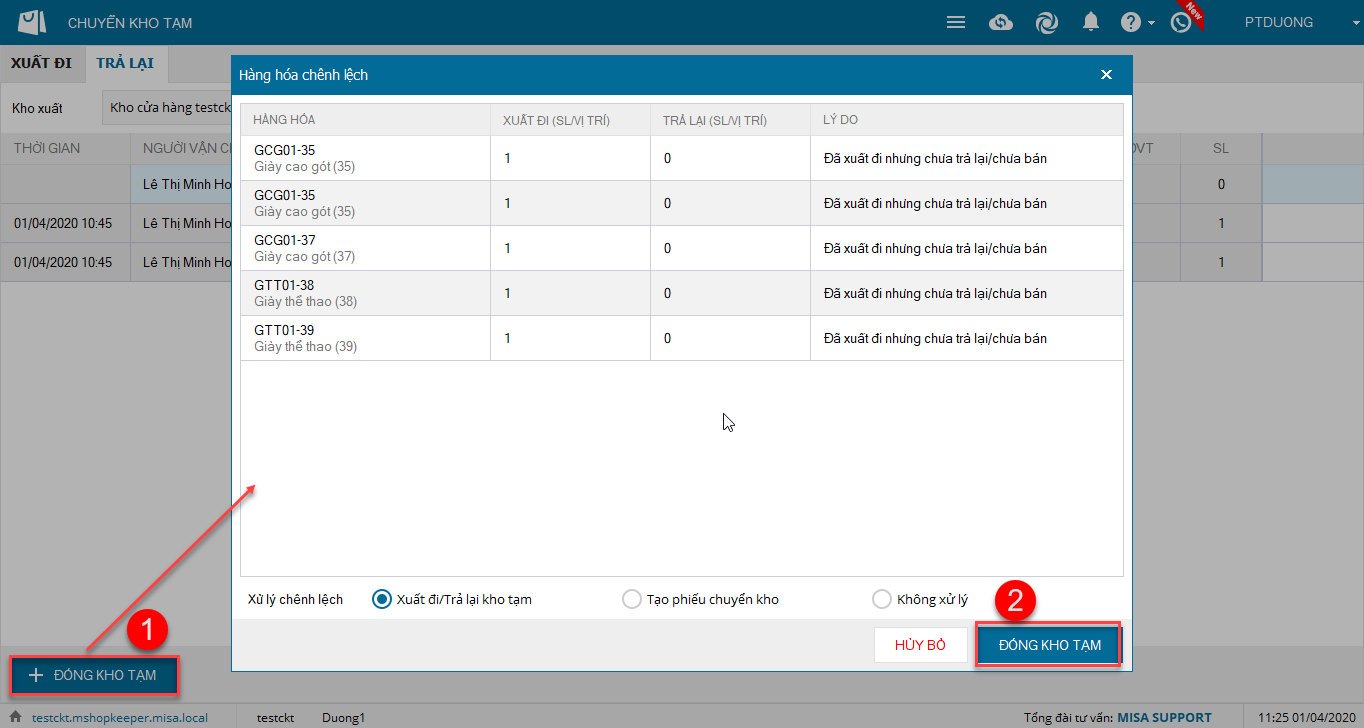Image resolution: width=1364 pixels, height=728 pixels.
Task: Open the notifications bell
Action: point(1091,22)
